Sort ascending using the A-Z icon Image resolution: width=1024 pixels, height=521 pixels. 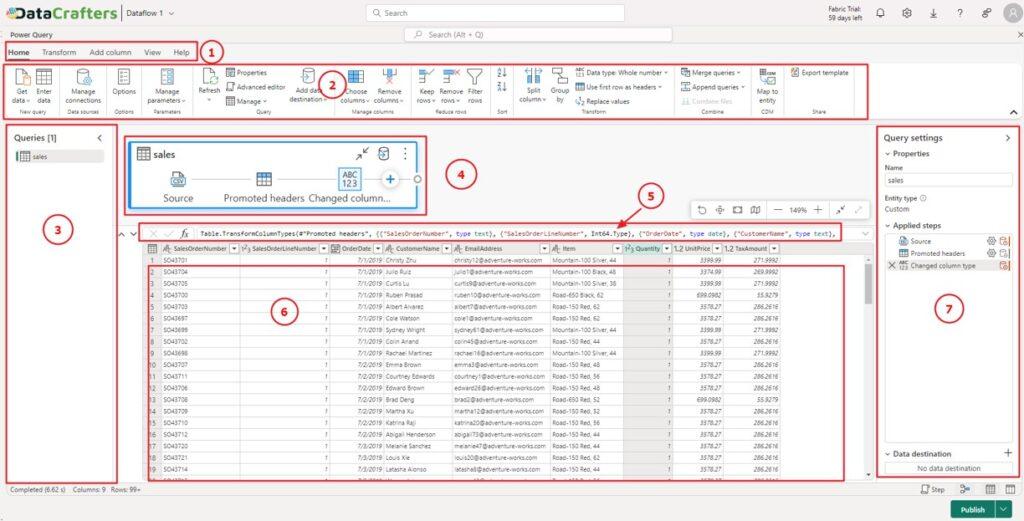[502, 72]
